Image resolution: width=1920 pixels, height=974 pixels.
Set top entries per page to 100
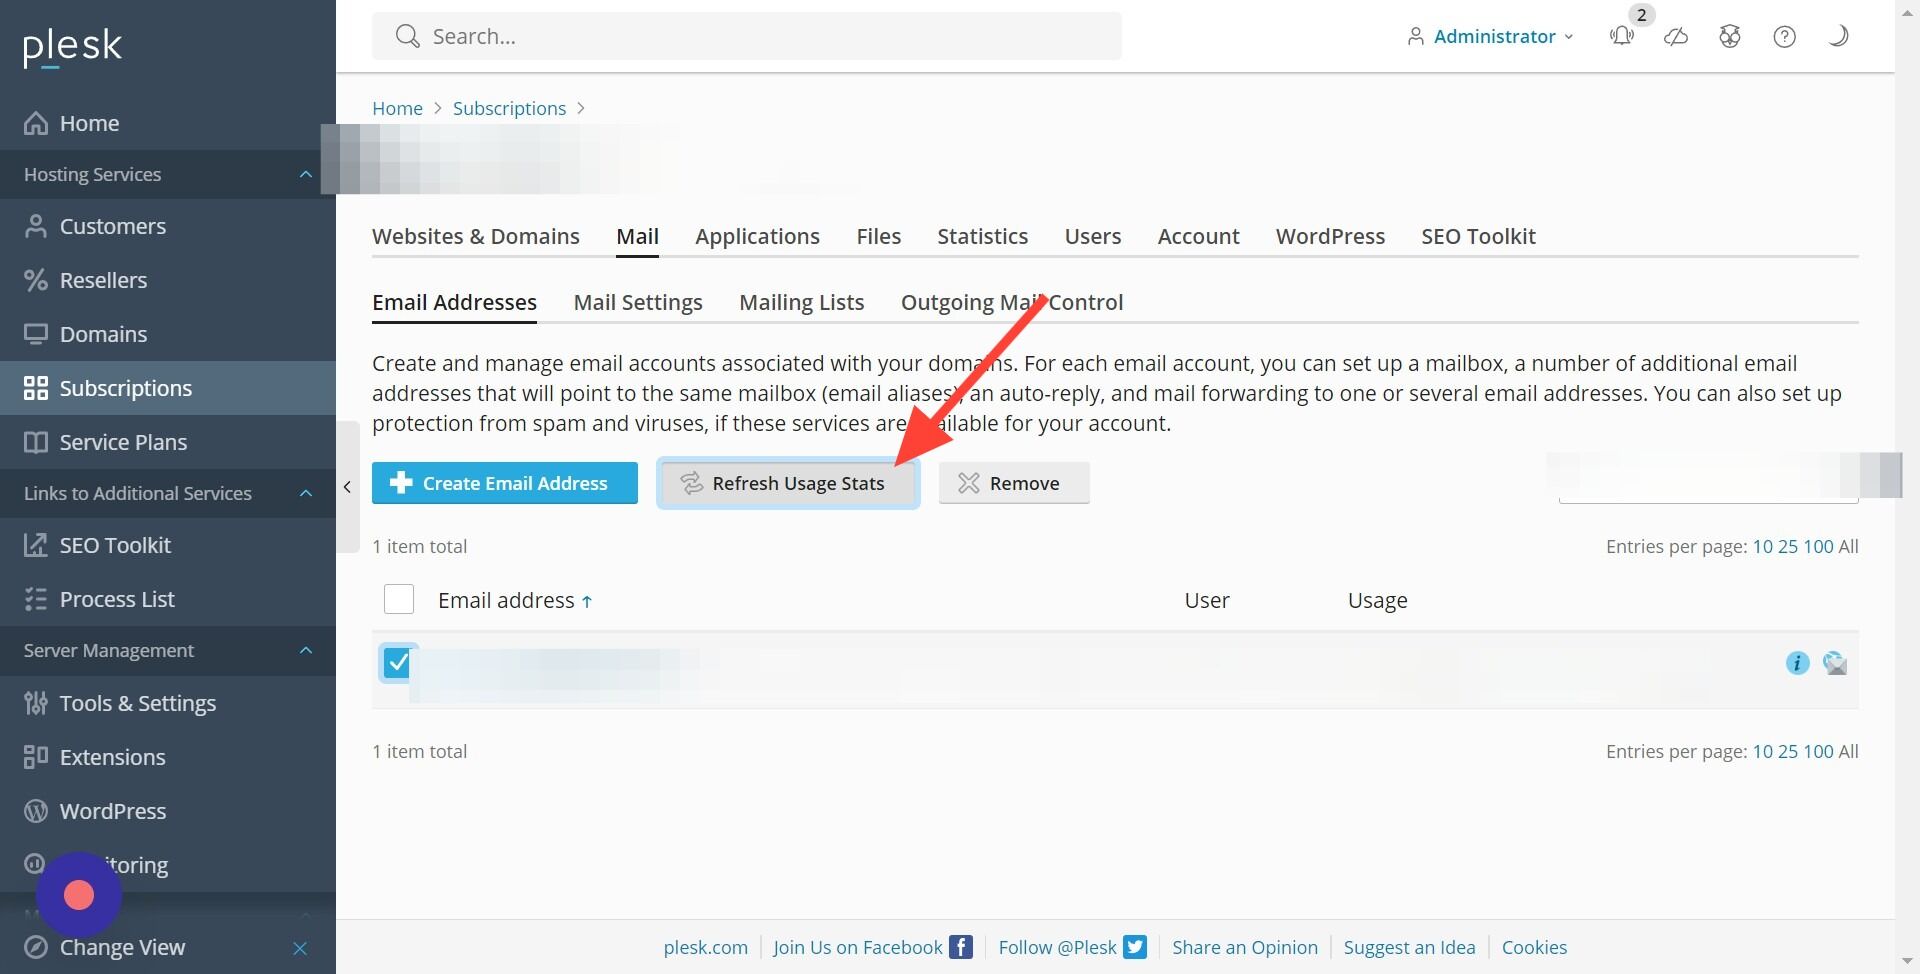coord(1818,546)
